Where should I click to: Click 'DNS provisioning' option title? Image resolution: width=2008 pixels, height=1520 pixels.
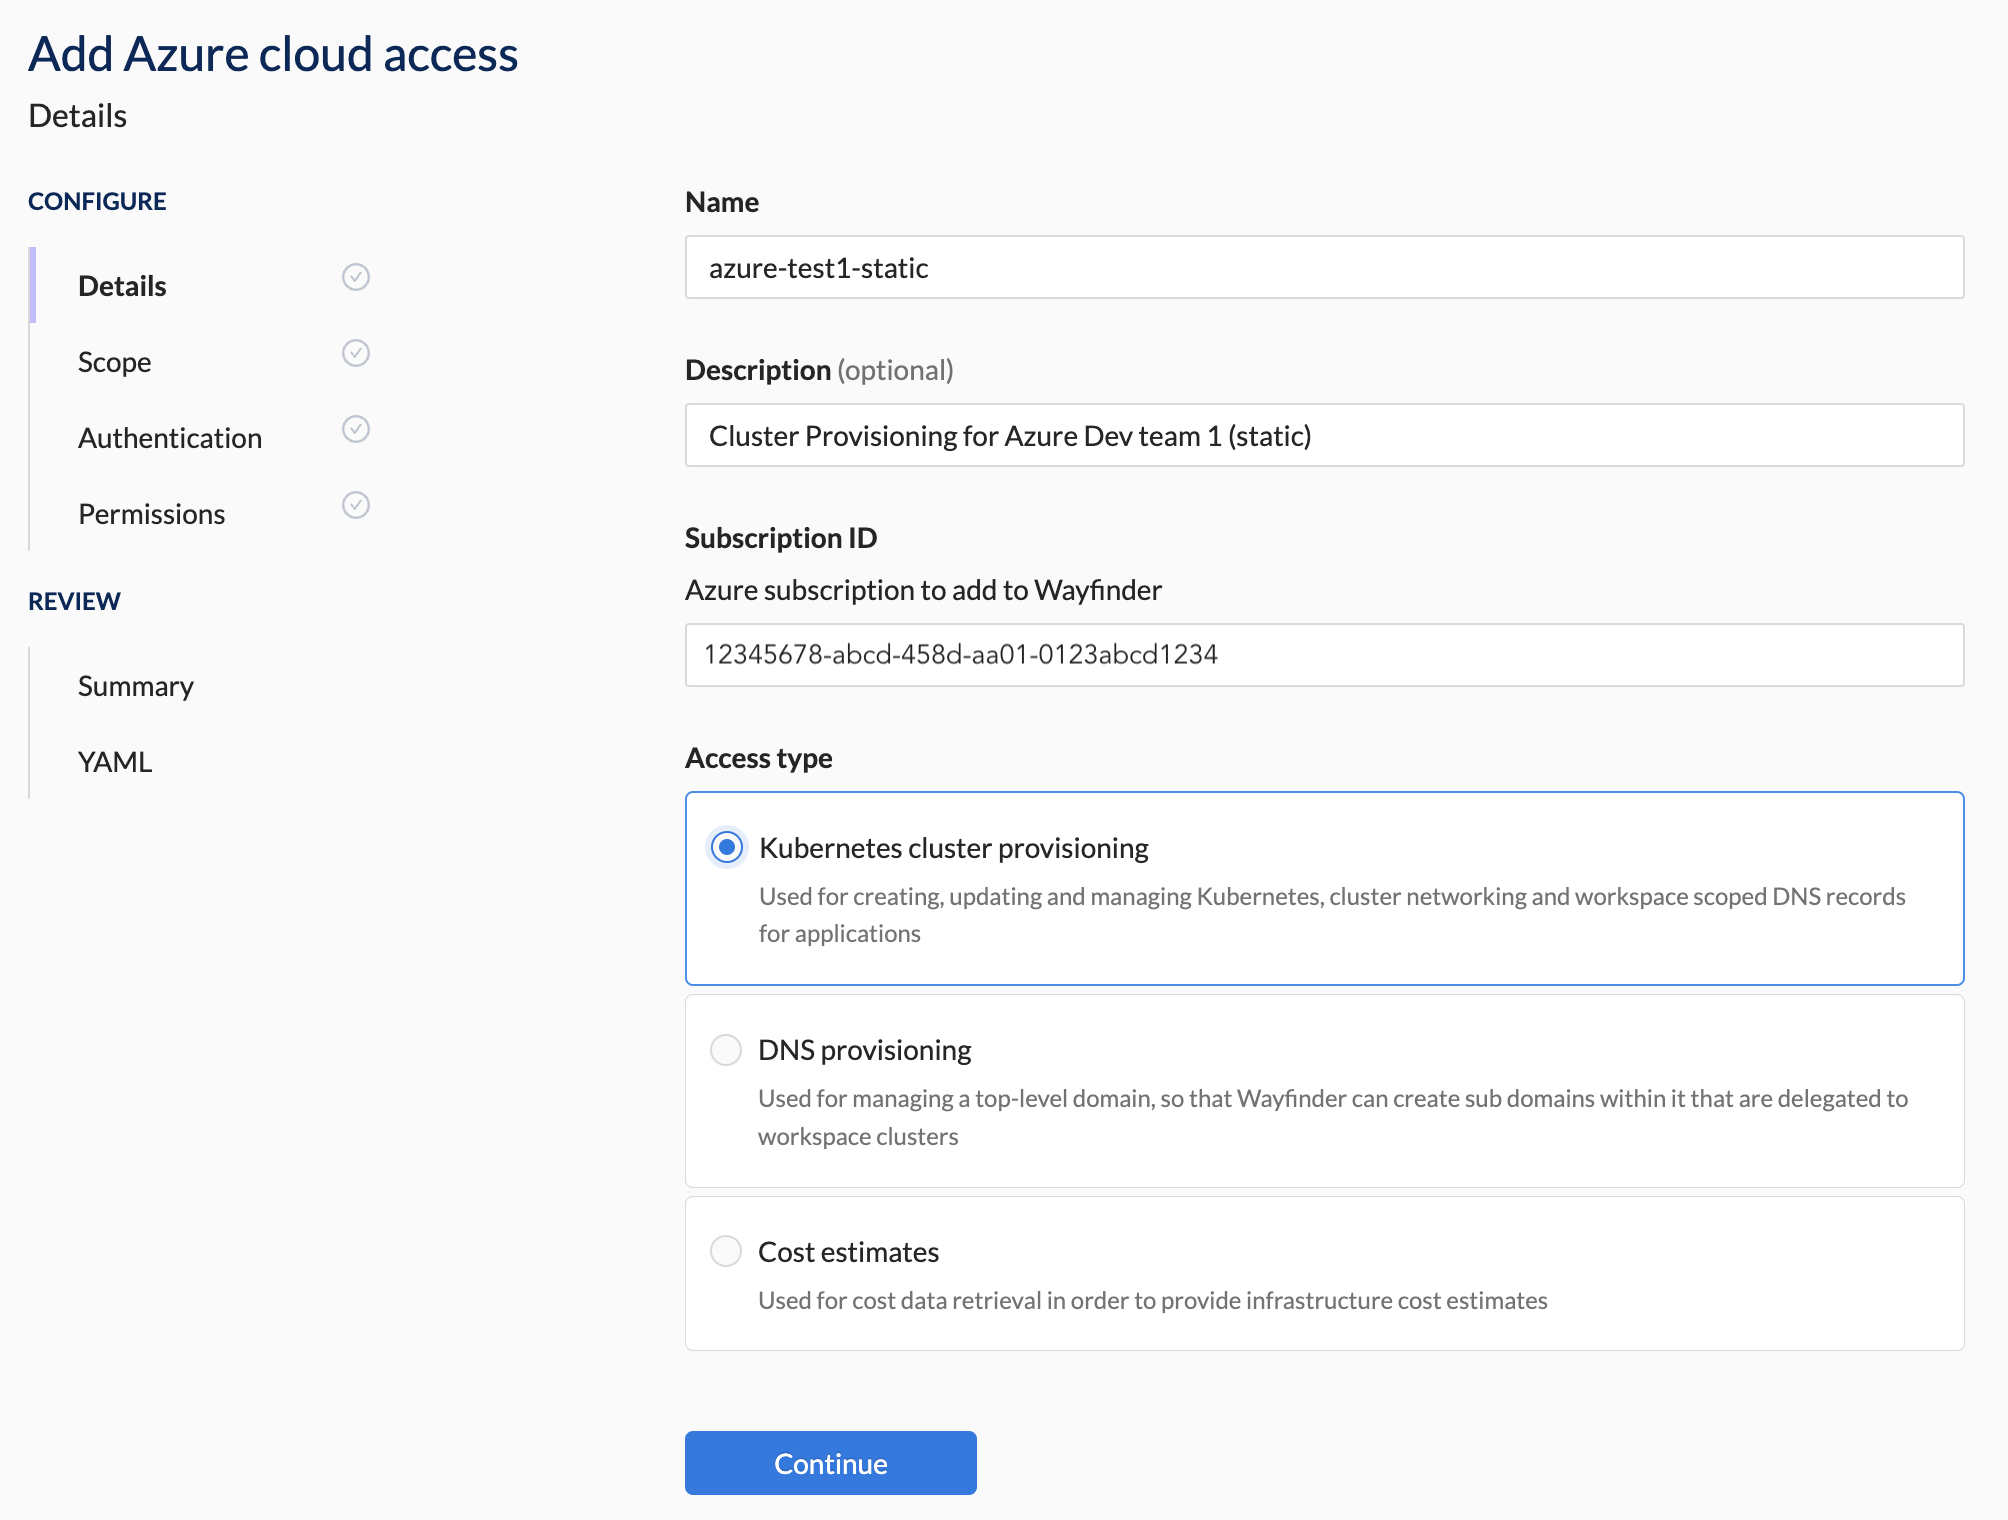pyautogui.click(x=865, y=1050)
